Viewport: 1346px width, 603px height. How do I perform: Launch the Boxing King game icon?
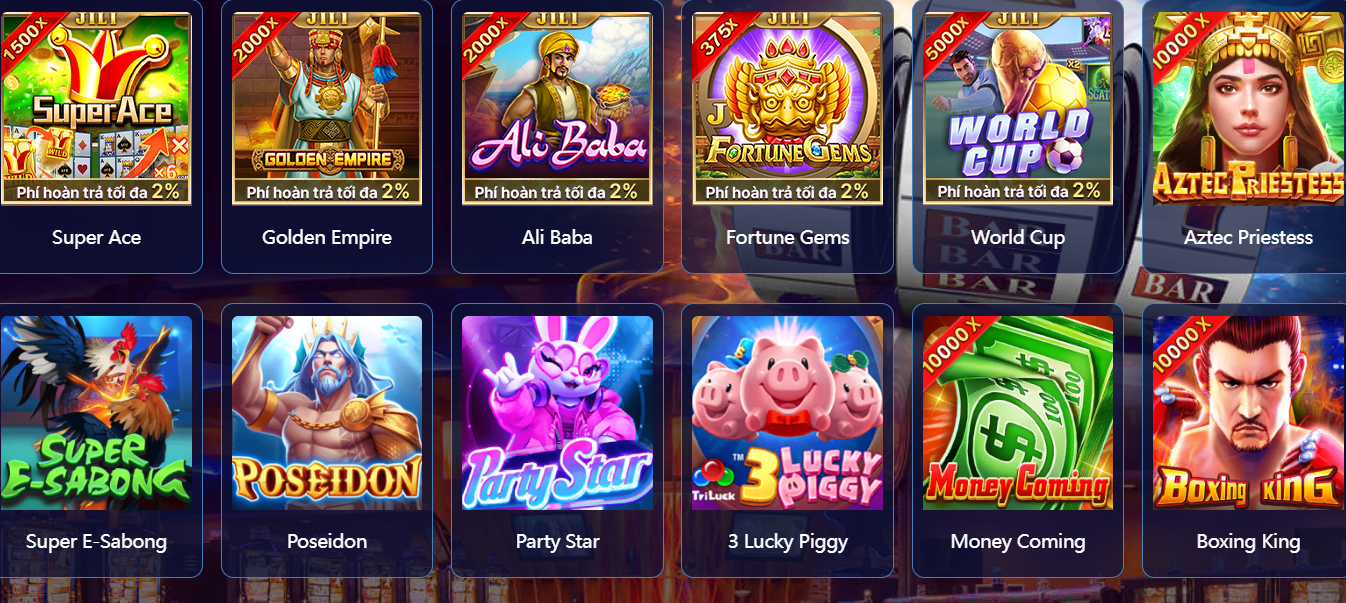pyautogui.click(x=1248, y=413)
